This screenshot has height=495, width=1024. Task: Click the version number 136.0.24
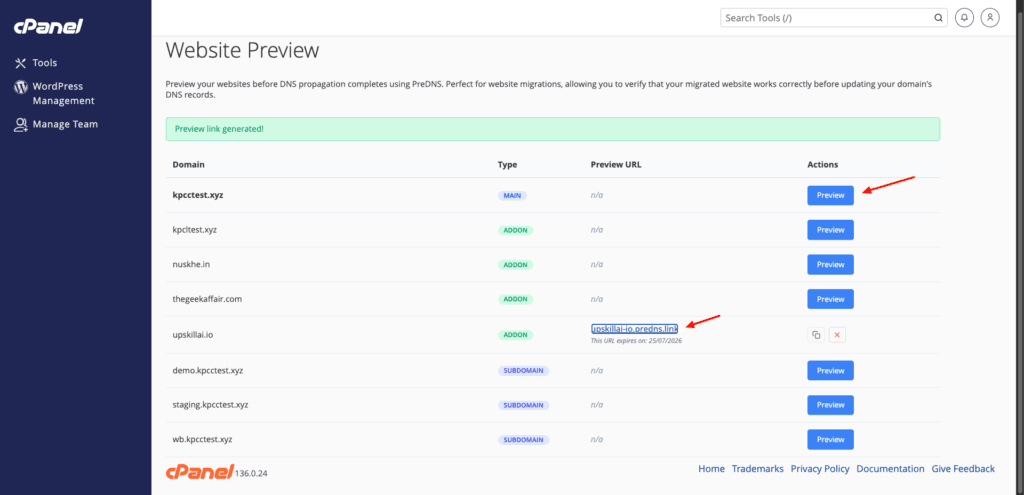click(x=251, y=473)
